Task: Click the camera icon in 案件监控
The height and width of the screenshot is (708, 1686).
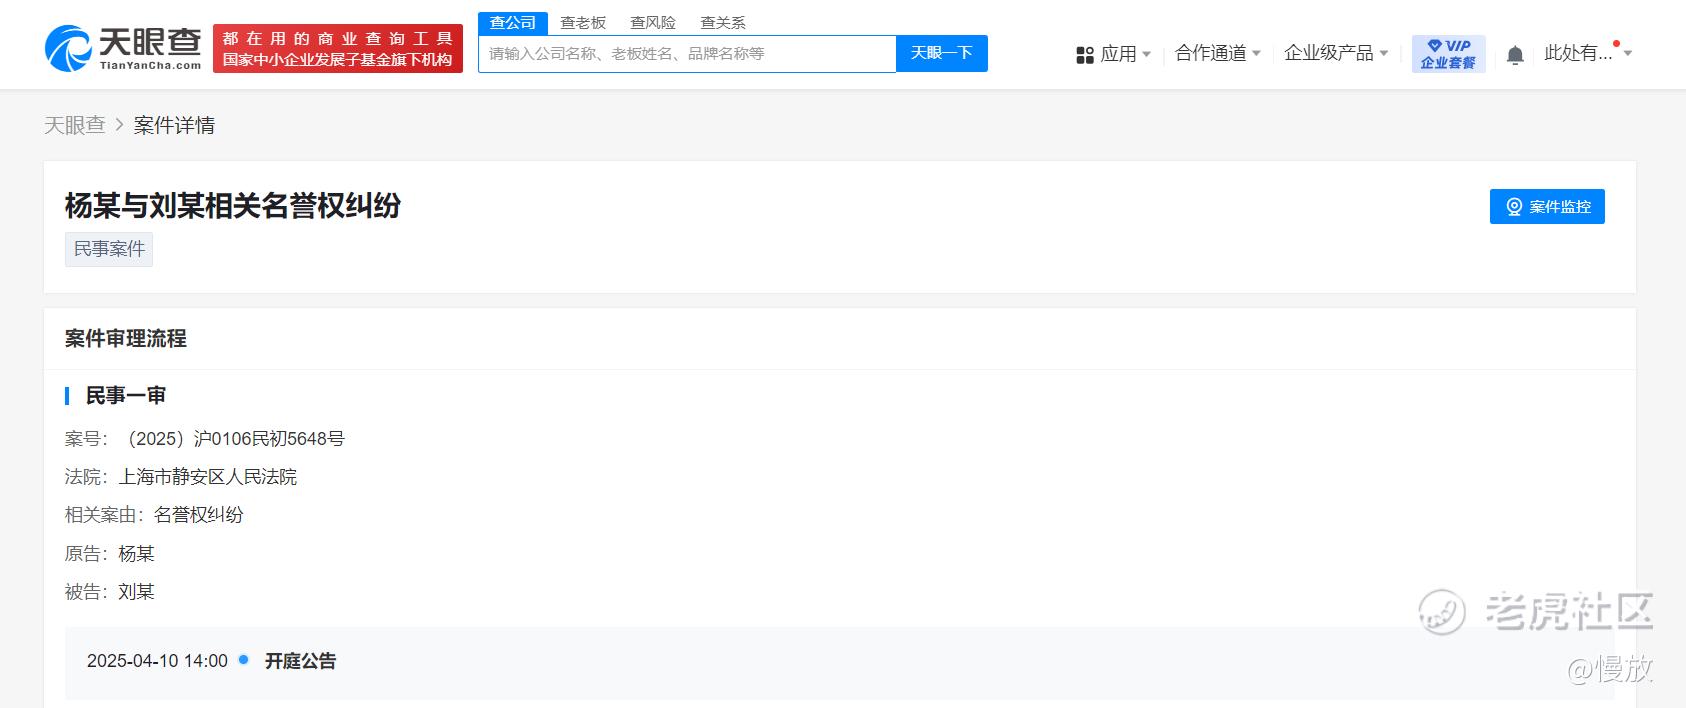Action: pos(1514,207)
